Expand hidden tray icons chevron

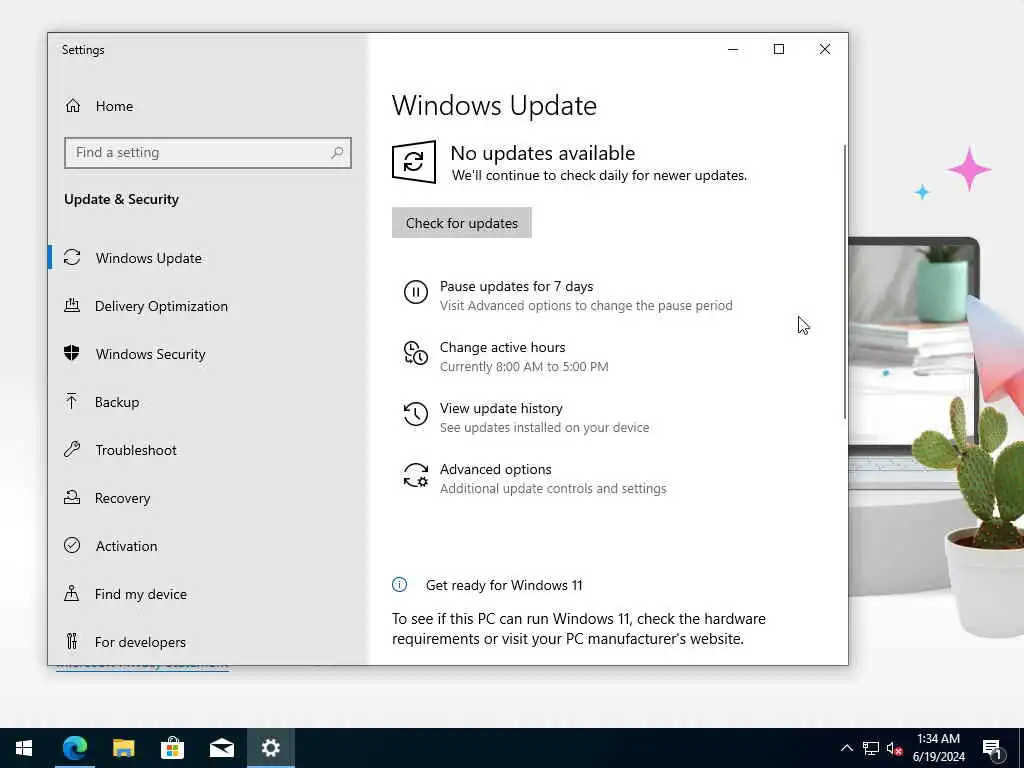[846, 748]
